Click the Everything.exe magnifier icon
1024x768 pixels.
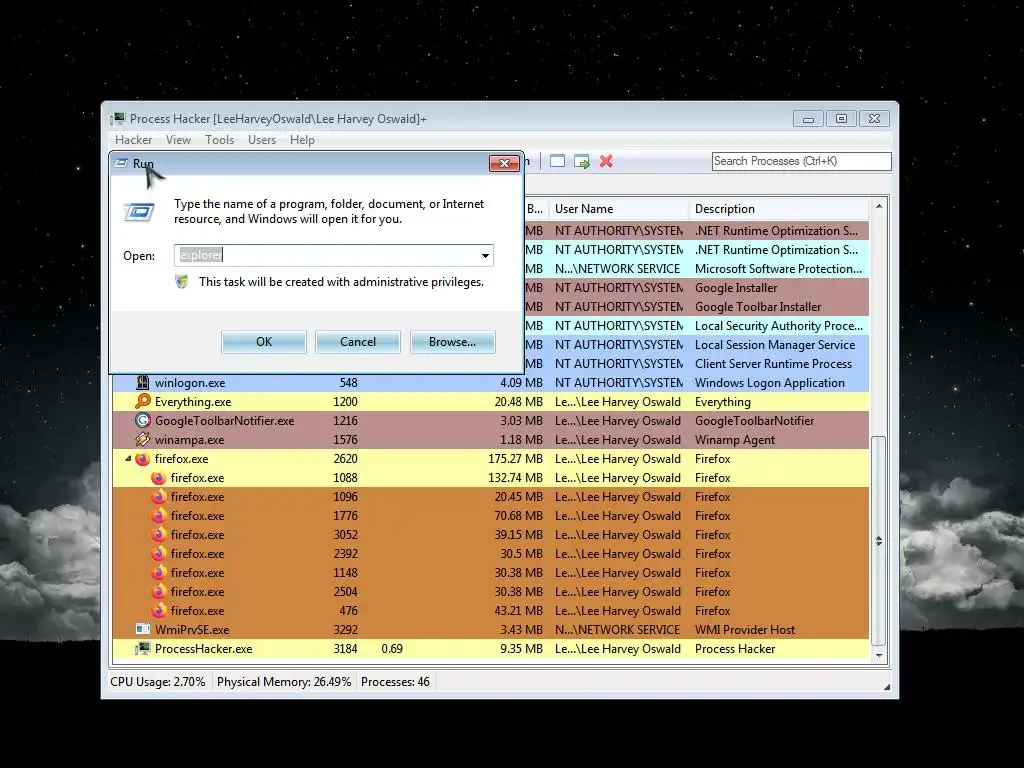pyautogui.click(x=142, y=402)
